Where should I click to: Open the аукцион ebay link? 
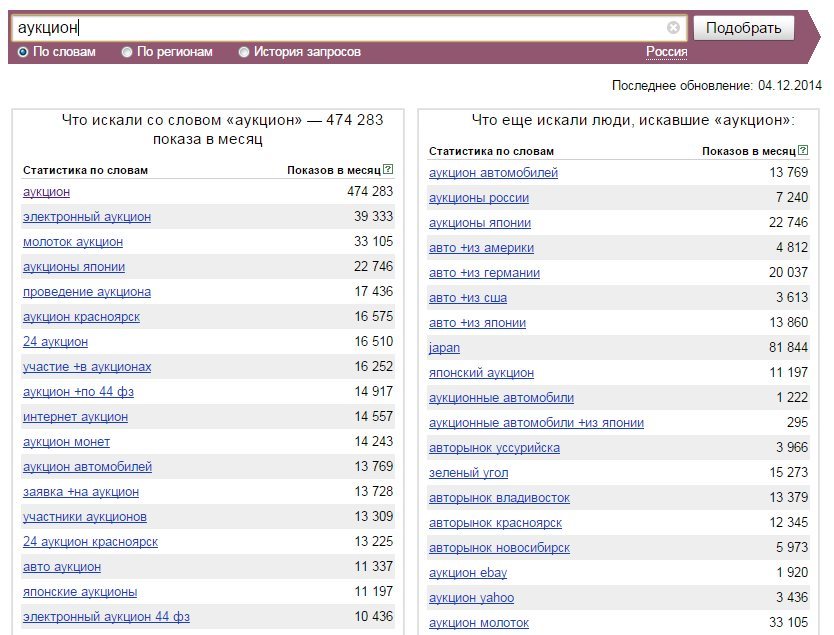(x=468, y=573)
